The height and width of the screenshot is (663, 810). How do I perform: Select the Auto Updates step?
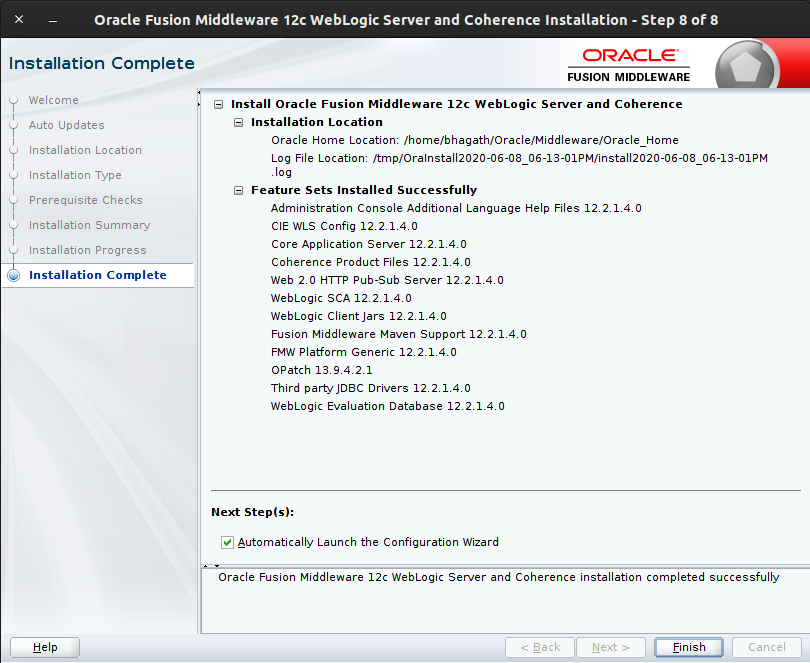pos(67,125)
